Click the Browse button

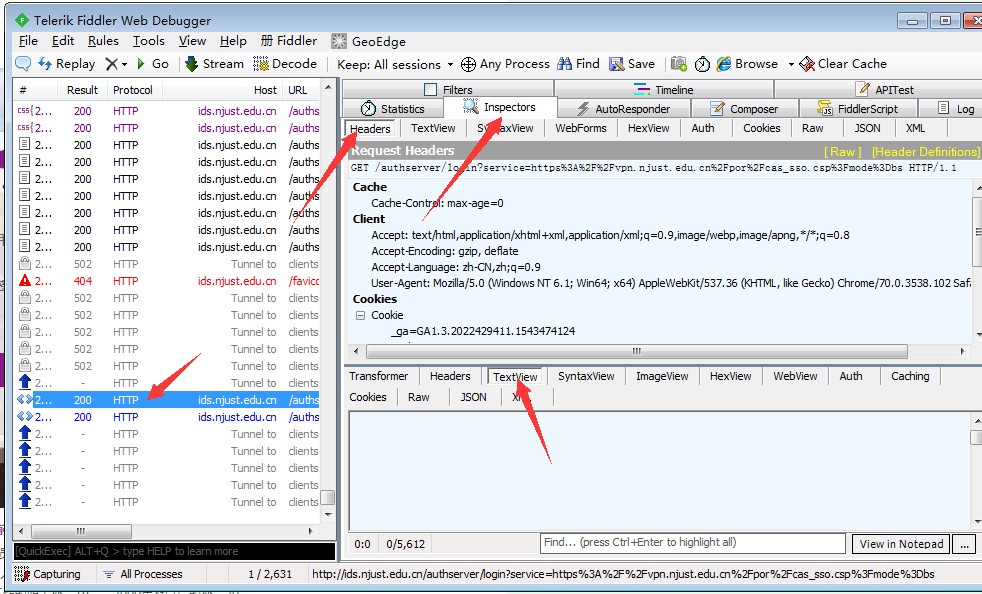point(747,63)
